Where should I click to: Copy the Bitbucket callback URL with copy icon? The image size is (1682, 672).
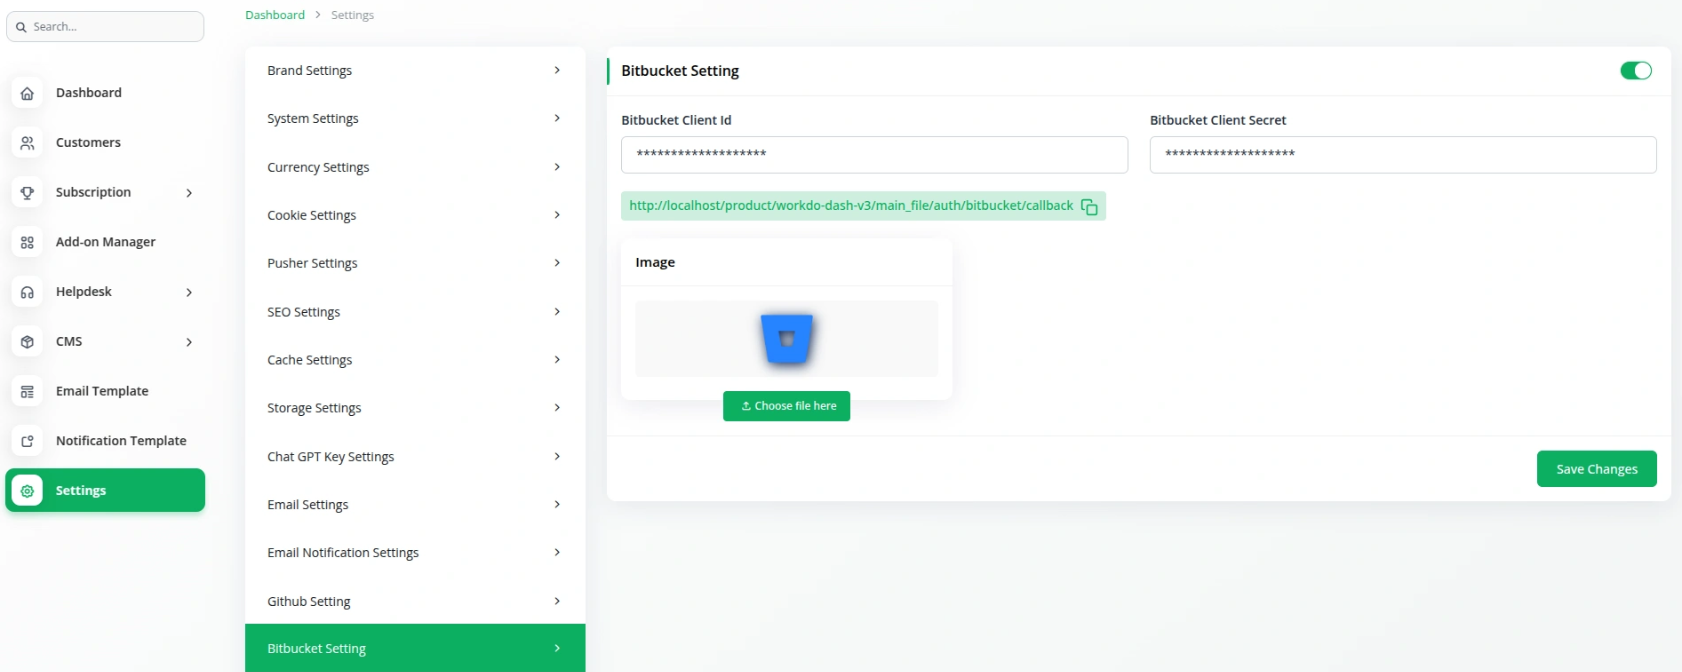click(1089, 207)
